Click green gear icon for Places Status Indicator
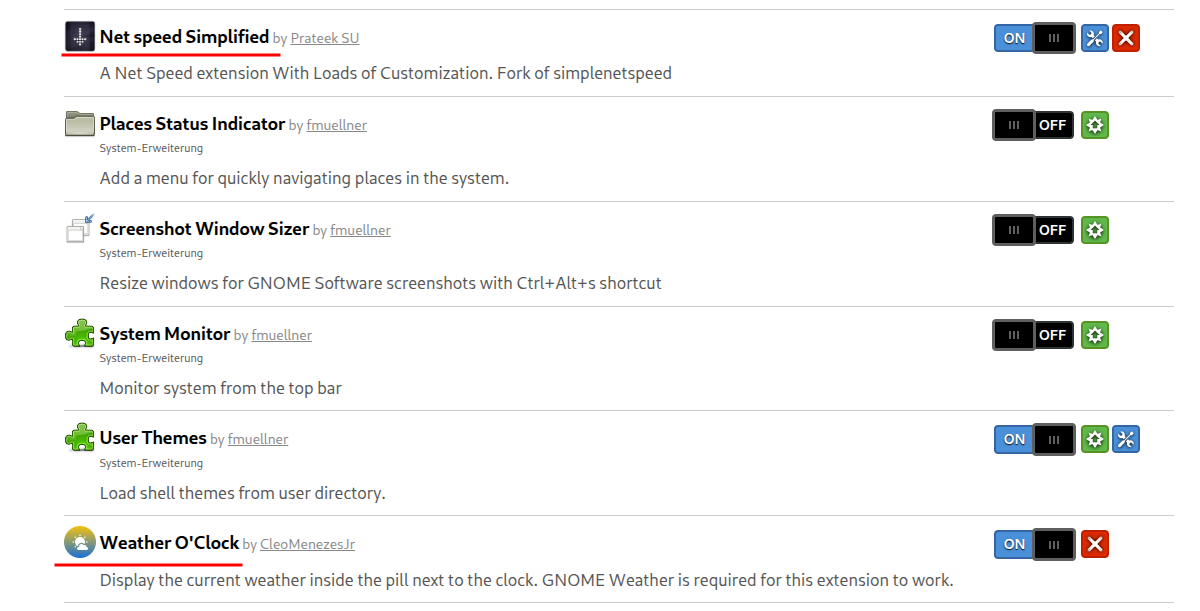1200x611 pixels. pyautogui.click(x=1095, y=125)
